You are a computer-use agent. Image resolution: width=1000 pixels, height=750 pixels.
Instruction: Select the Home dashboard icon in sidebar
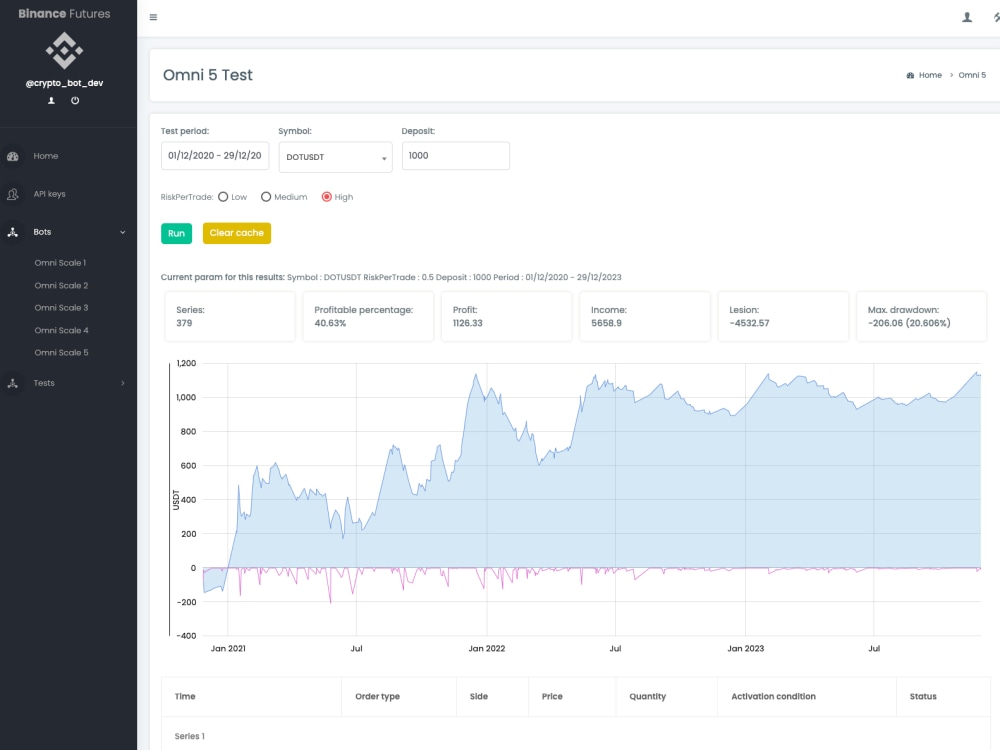[12, 156]
